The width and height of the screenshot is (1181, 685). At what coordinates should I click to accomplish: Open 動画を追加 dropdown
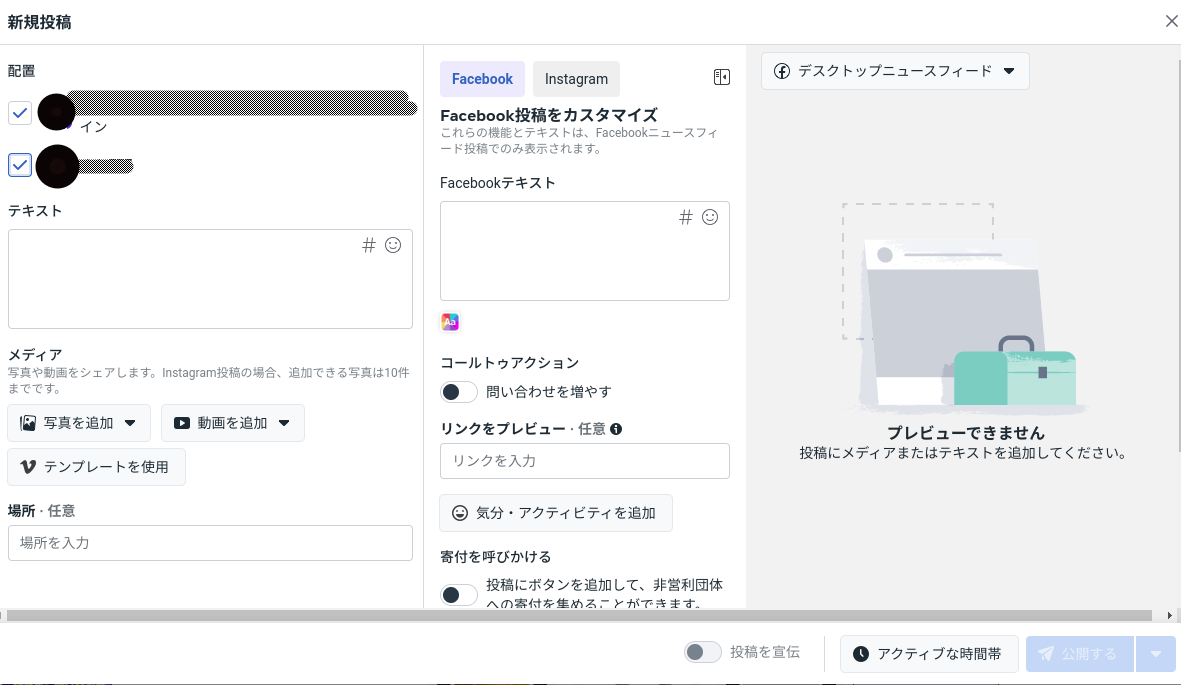tap(233, 423)
